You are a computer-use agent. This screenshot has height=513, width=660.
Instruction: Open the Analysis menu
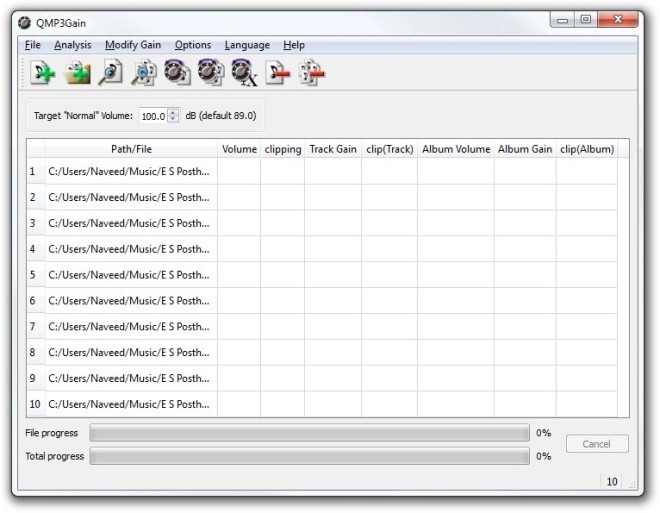click(x=72, y=45)
